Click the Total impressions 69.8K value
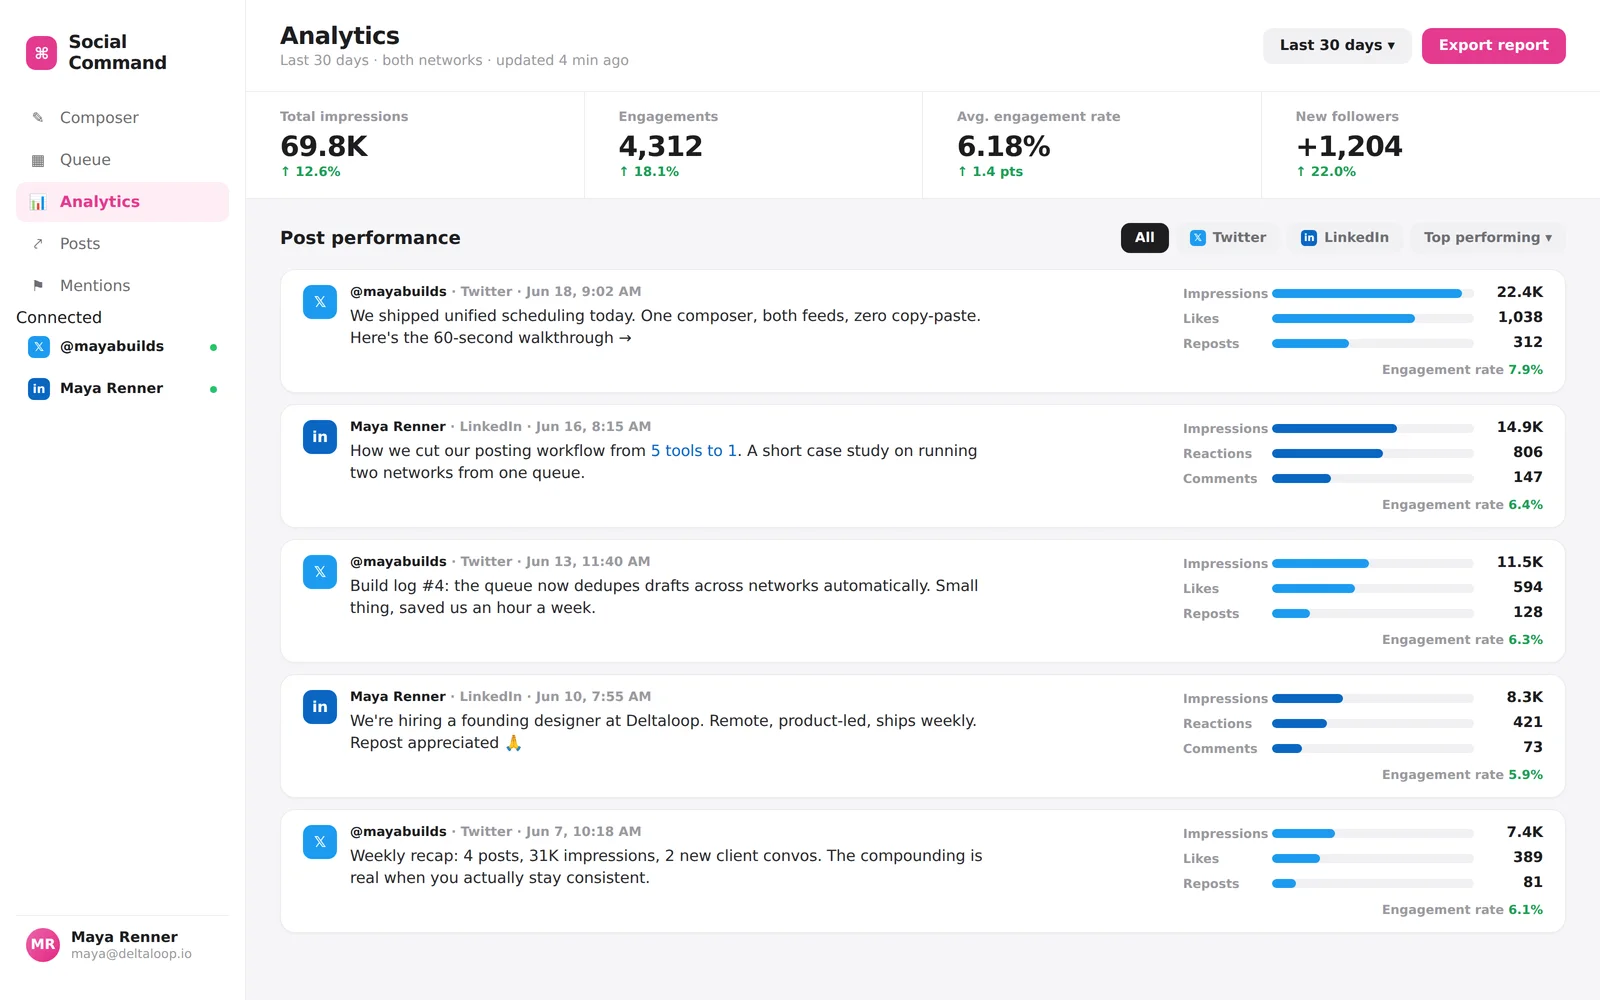 coord(324,147)
